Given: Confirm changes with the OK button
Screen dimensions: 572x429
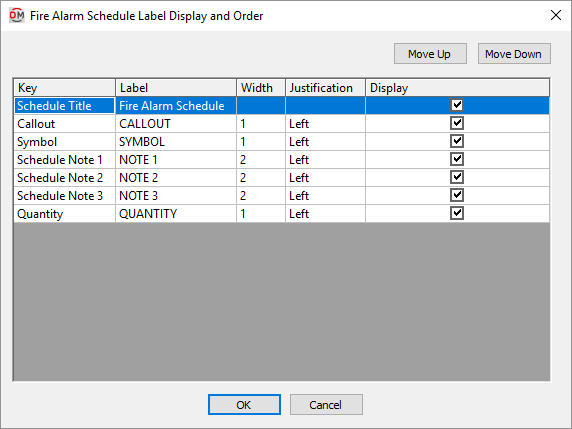Looking at the screenshot, I should (x=244, y=405).
